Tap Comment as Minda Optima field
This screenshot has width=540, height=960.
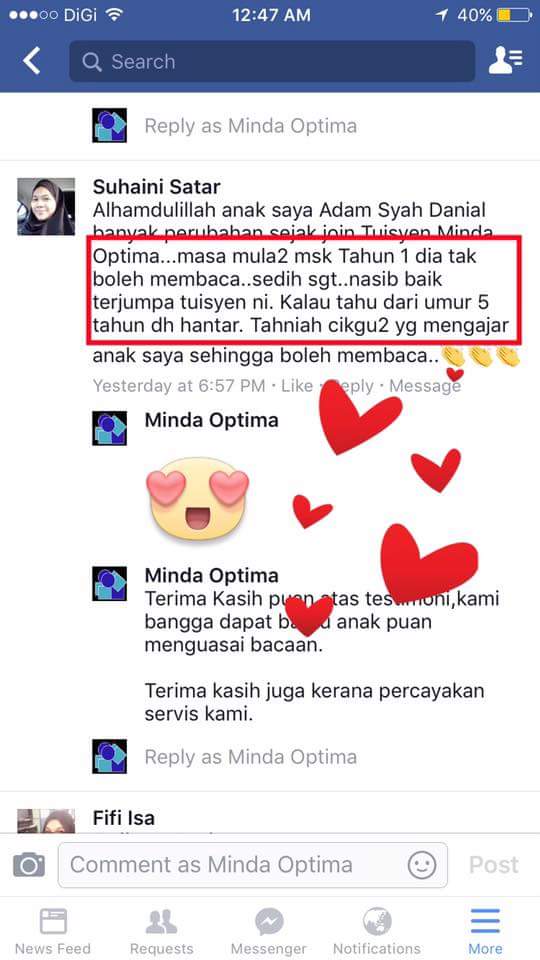pos(252,864)
